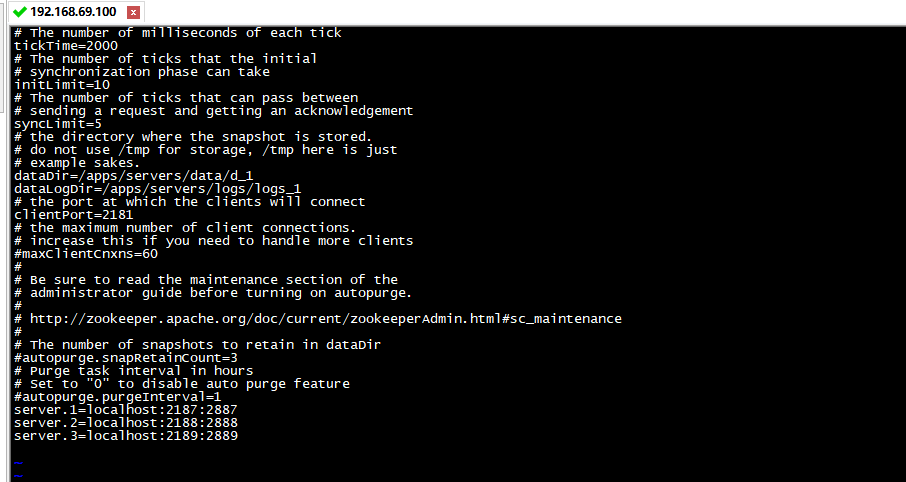Select the 192.168.69.100 session tab
The image size is (906, 482).
[x=72, y=12]
